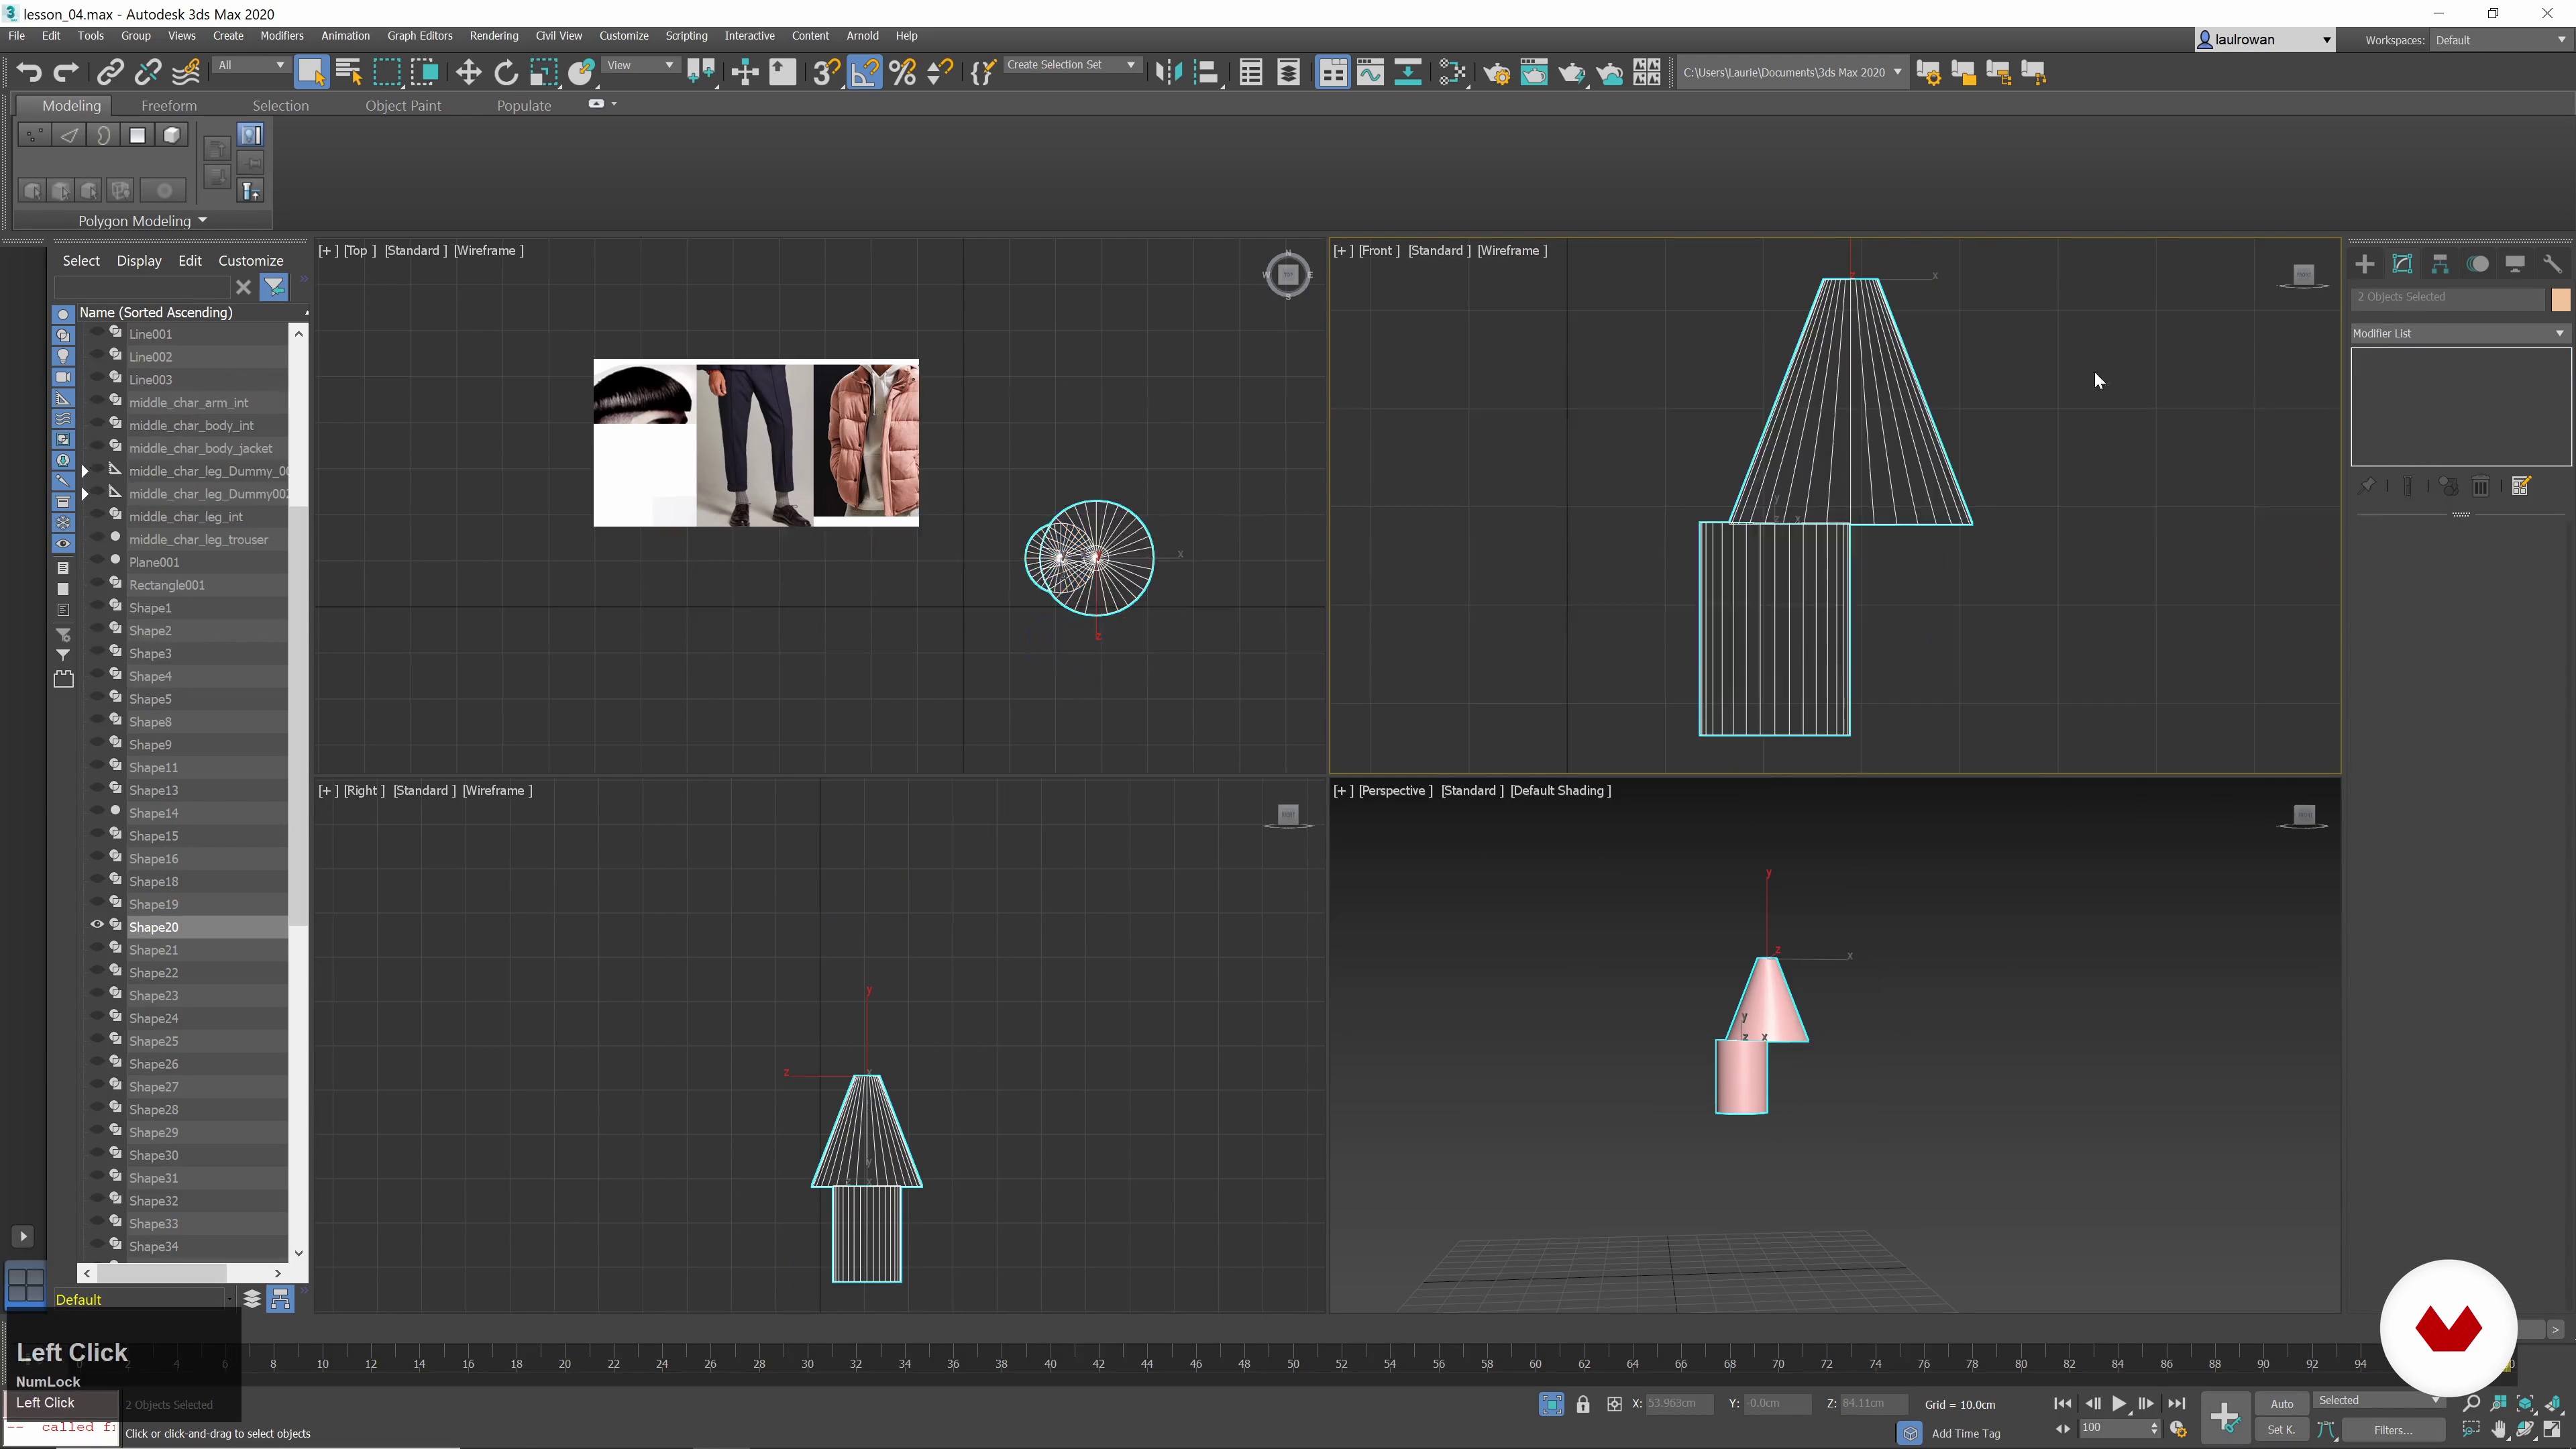Click the Add Time Tag label
Viewport: 2576px width, 1449px height.
click(1966, 1433)
